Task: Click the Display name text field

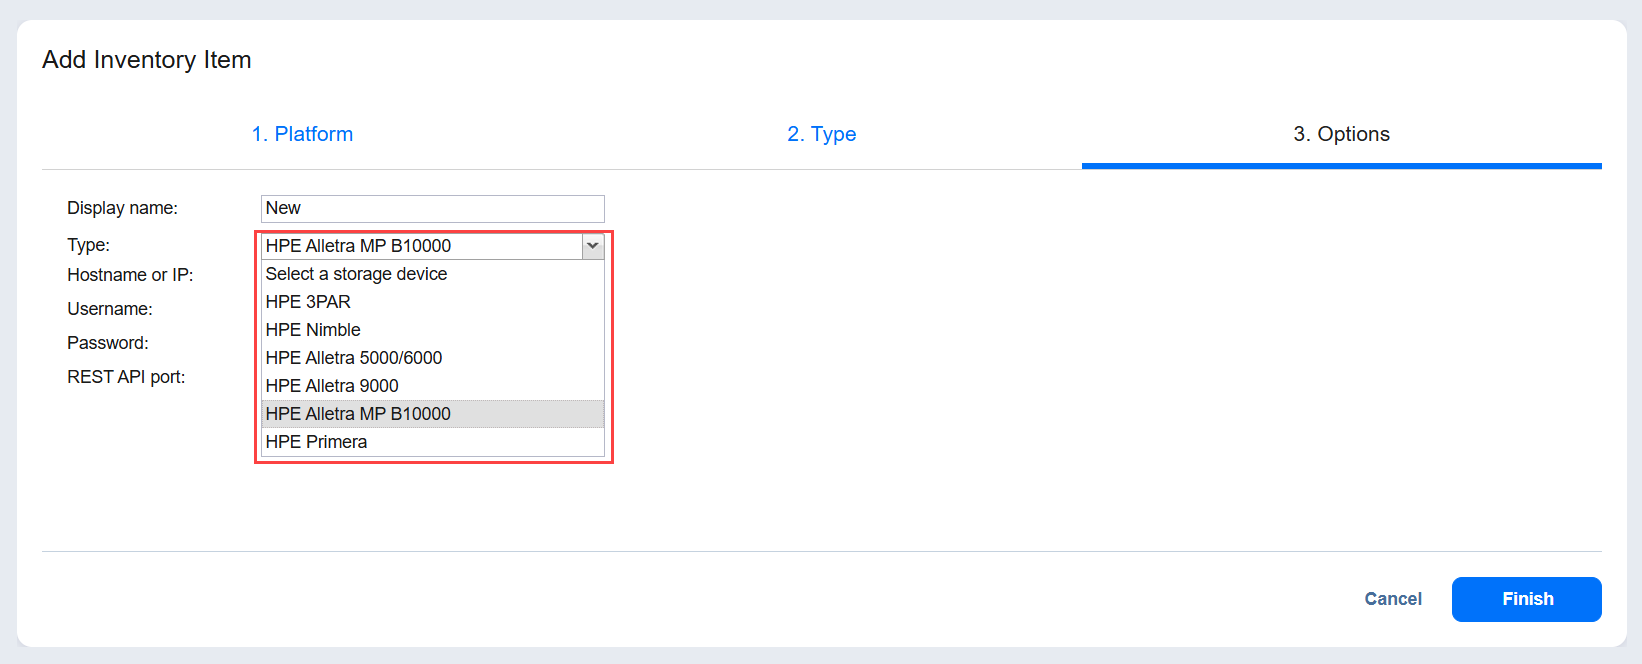Action: click(x=432, y=208)
